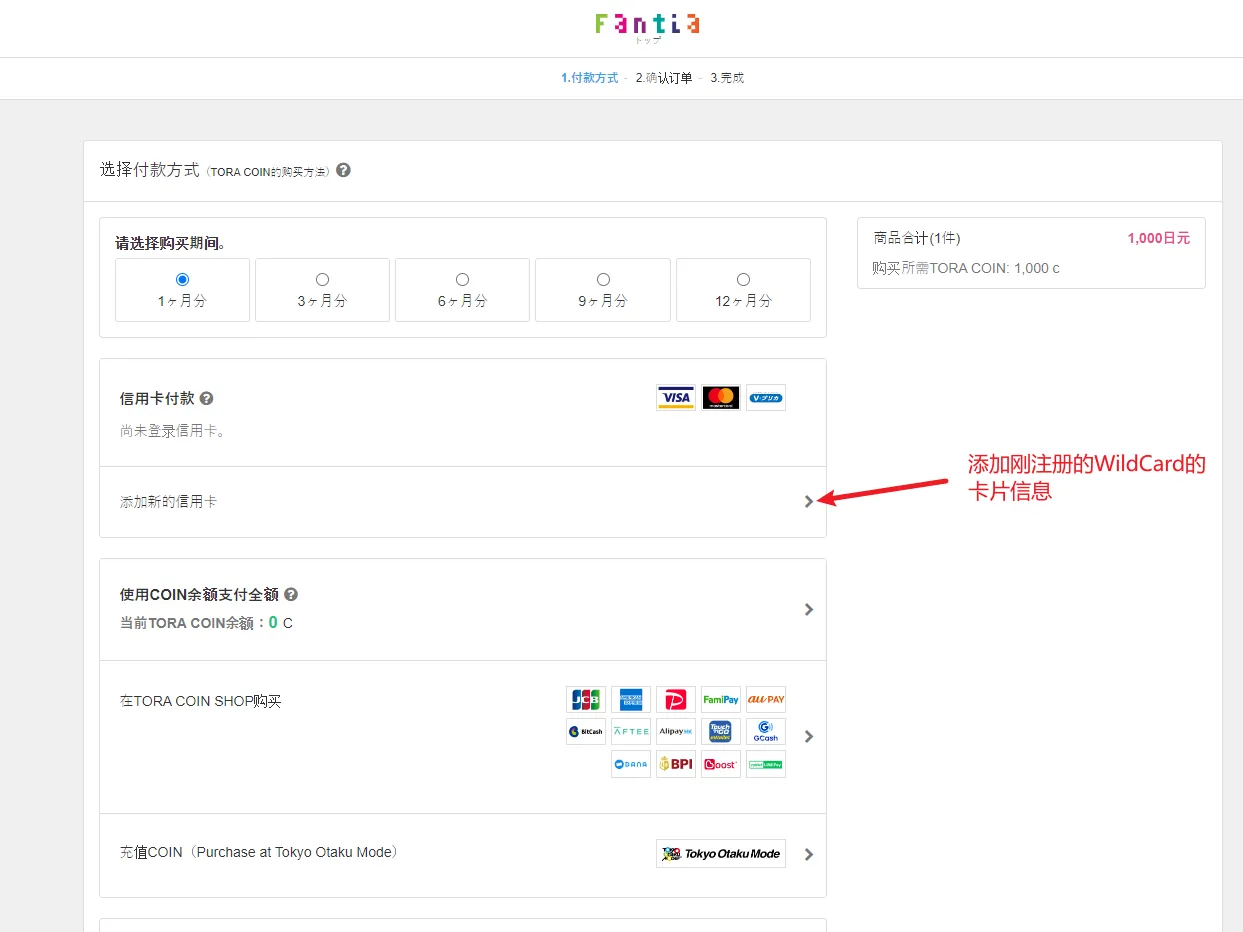Click the help icon beside 选择付款方式
1243x932 pixels.
tap(343, 170)
